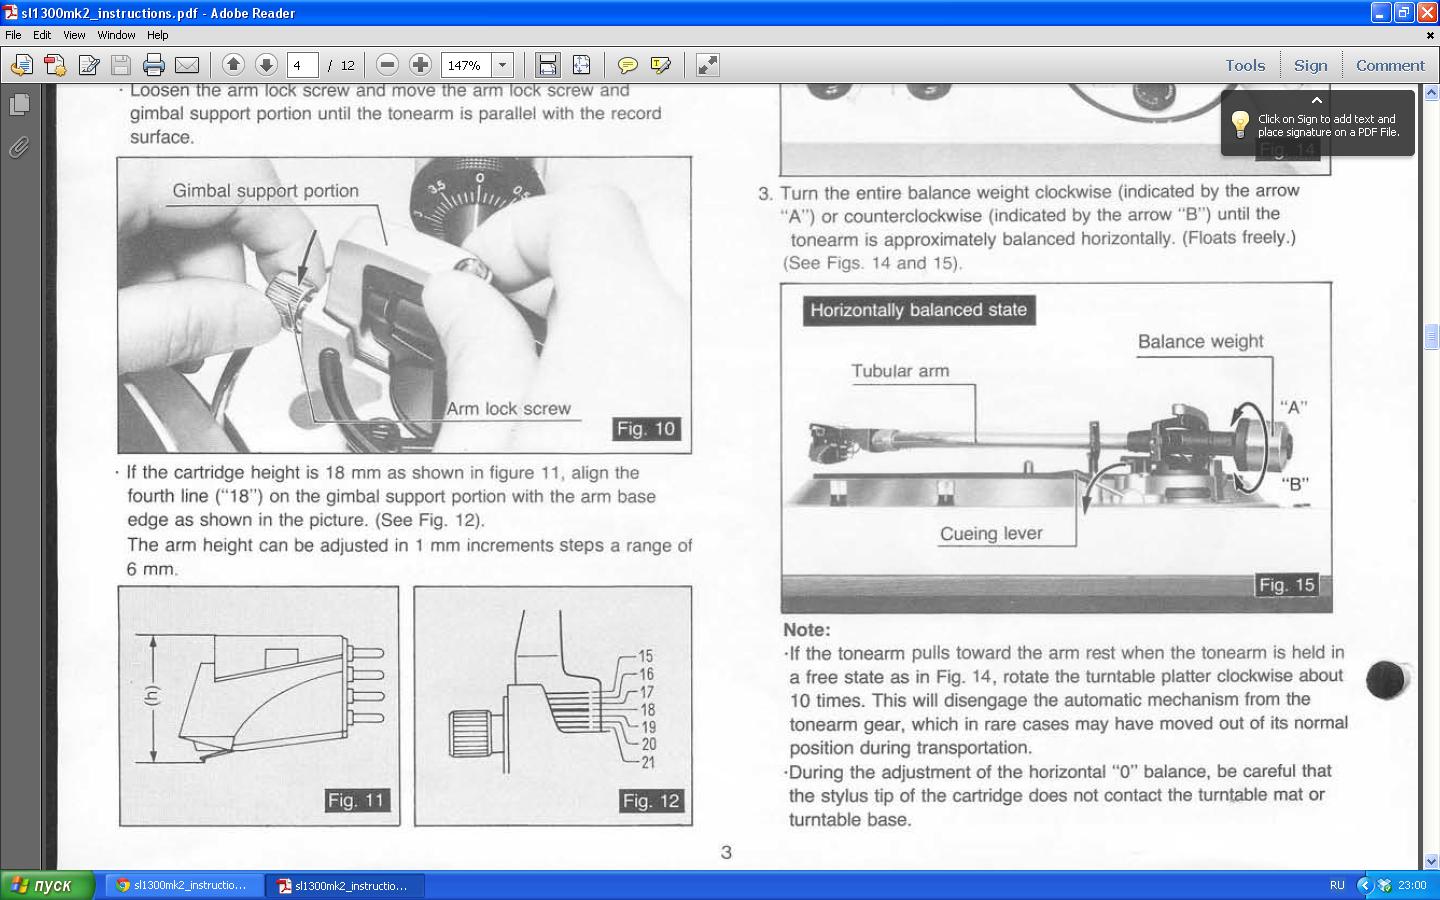The width and height of the screenshot is (1440, 900).
Task: Open the Edit menu
Action: tap(42, 35)
